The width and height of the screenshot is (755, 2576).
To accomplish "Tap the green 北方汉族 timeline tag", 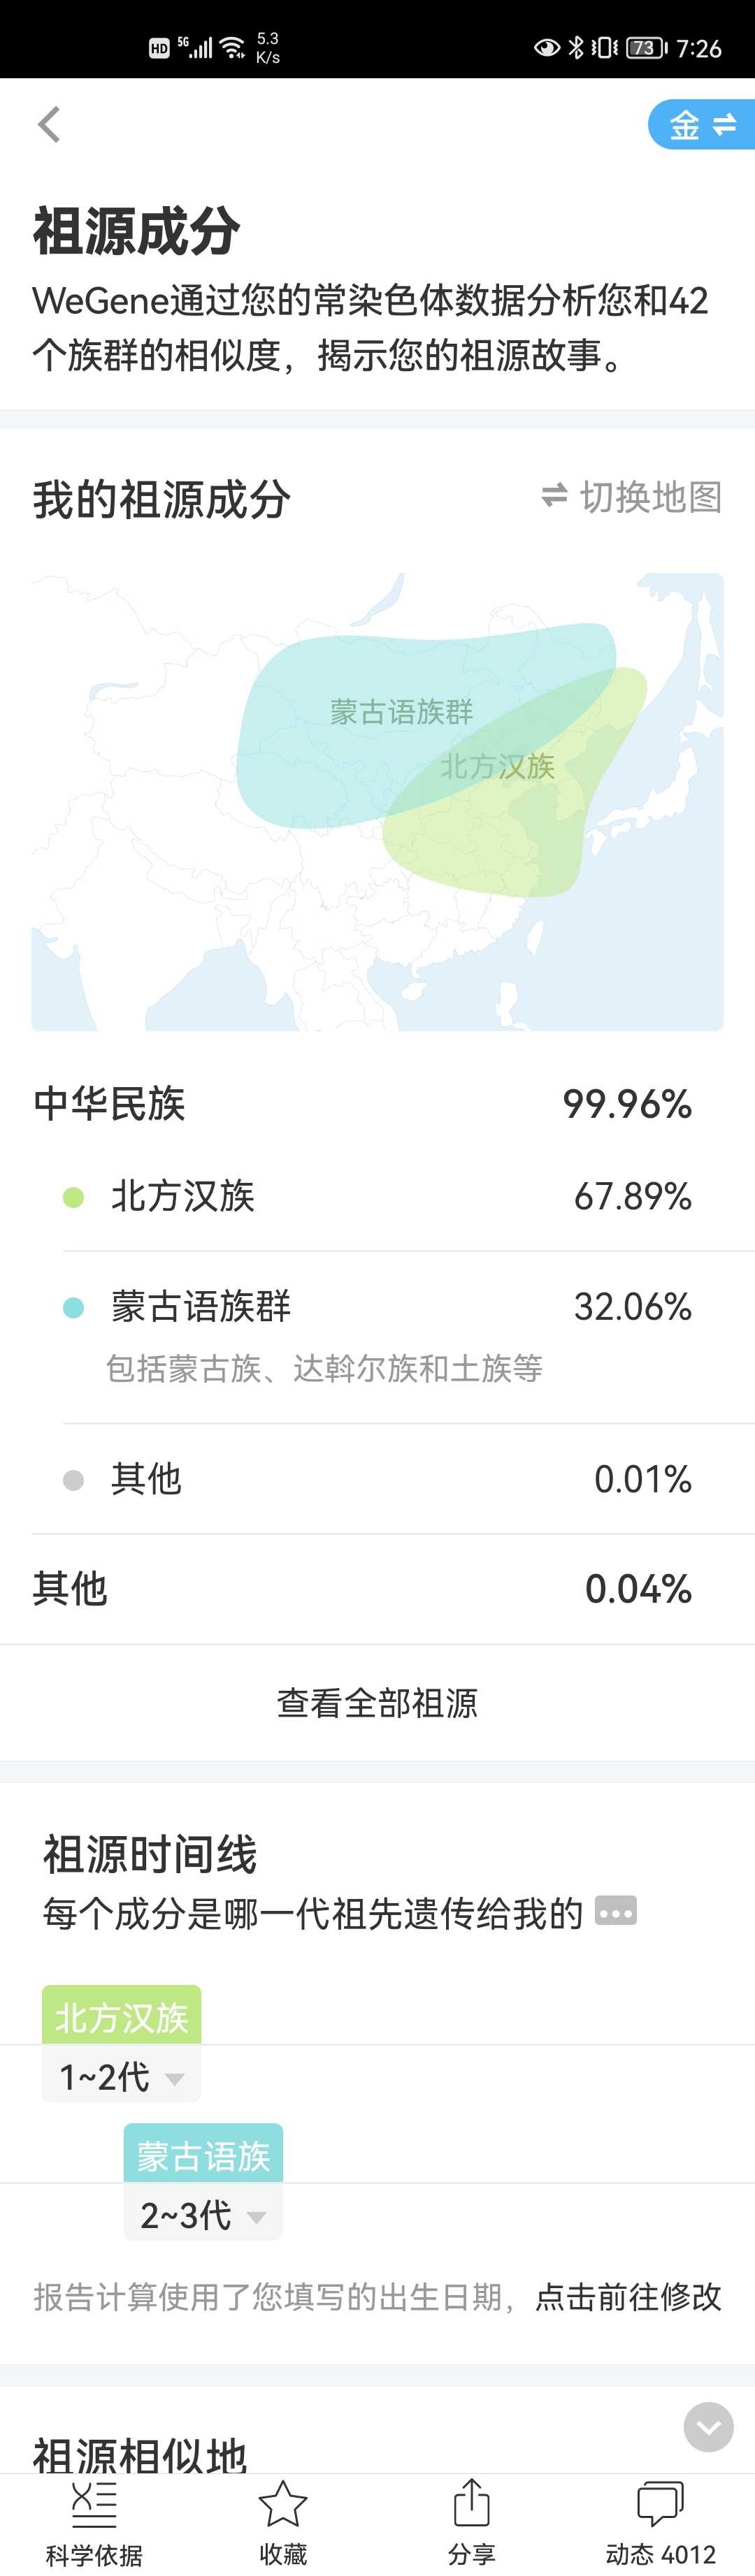I will coord(121,2016).
